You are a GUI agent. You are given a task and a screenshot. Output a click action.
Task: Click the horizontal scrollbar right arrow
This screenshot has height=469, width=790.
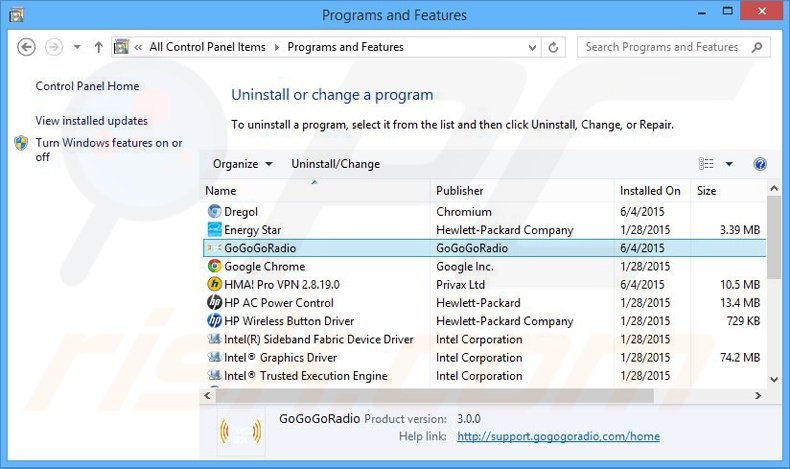(758, 395)
